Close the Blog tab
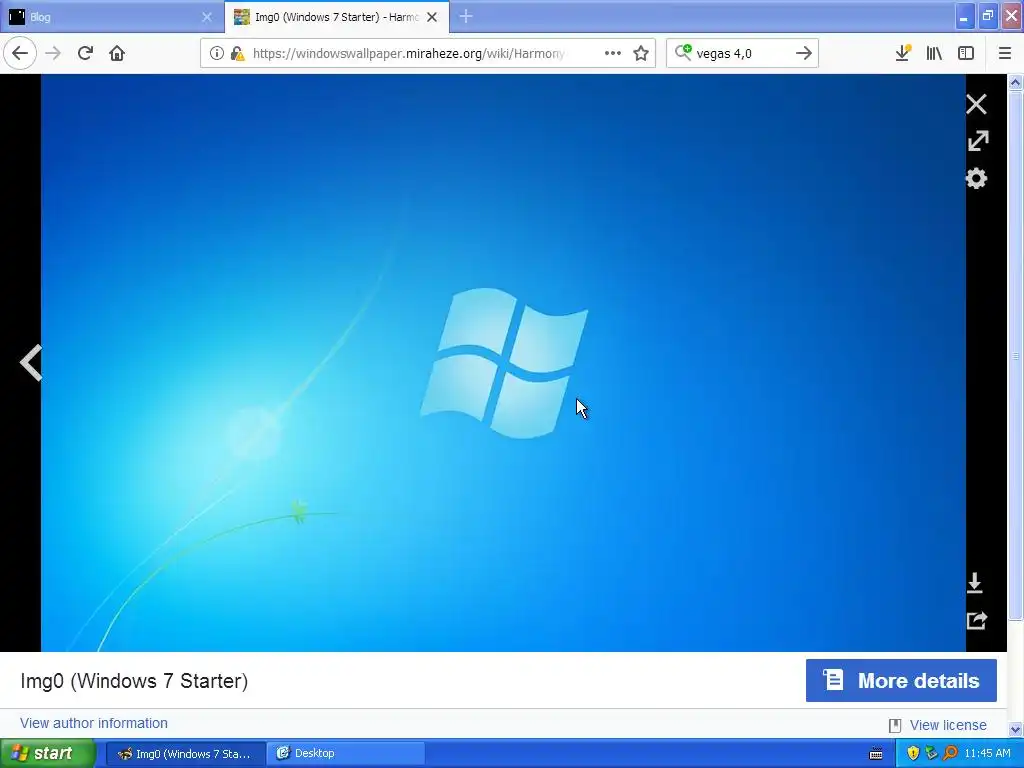 click(x=207, y=17)
